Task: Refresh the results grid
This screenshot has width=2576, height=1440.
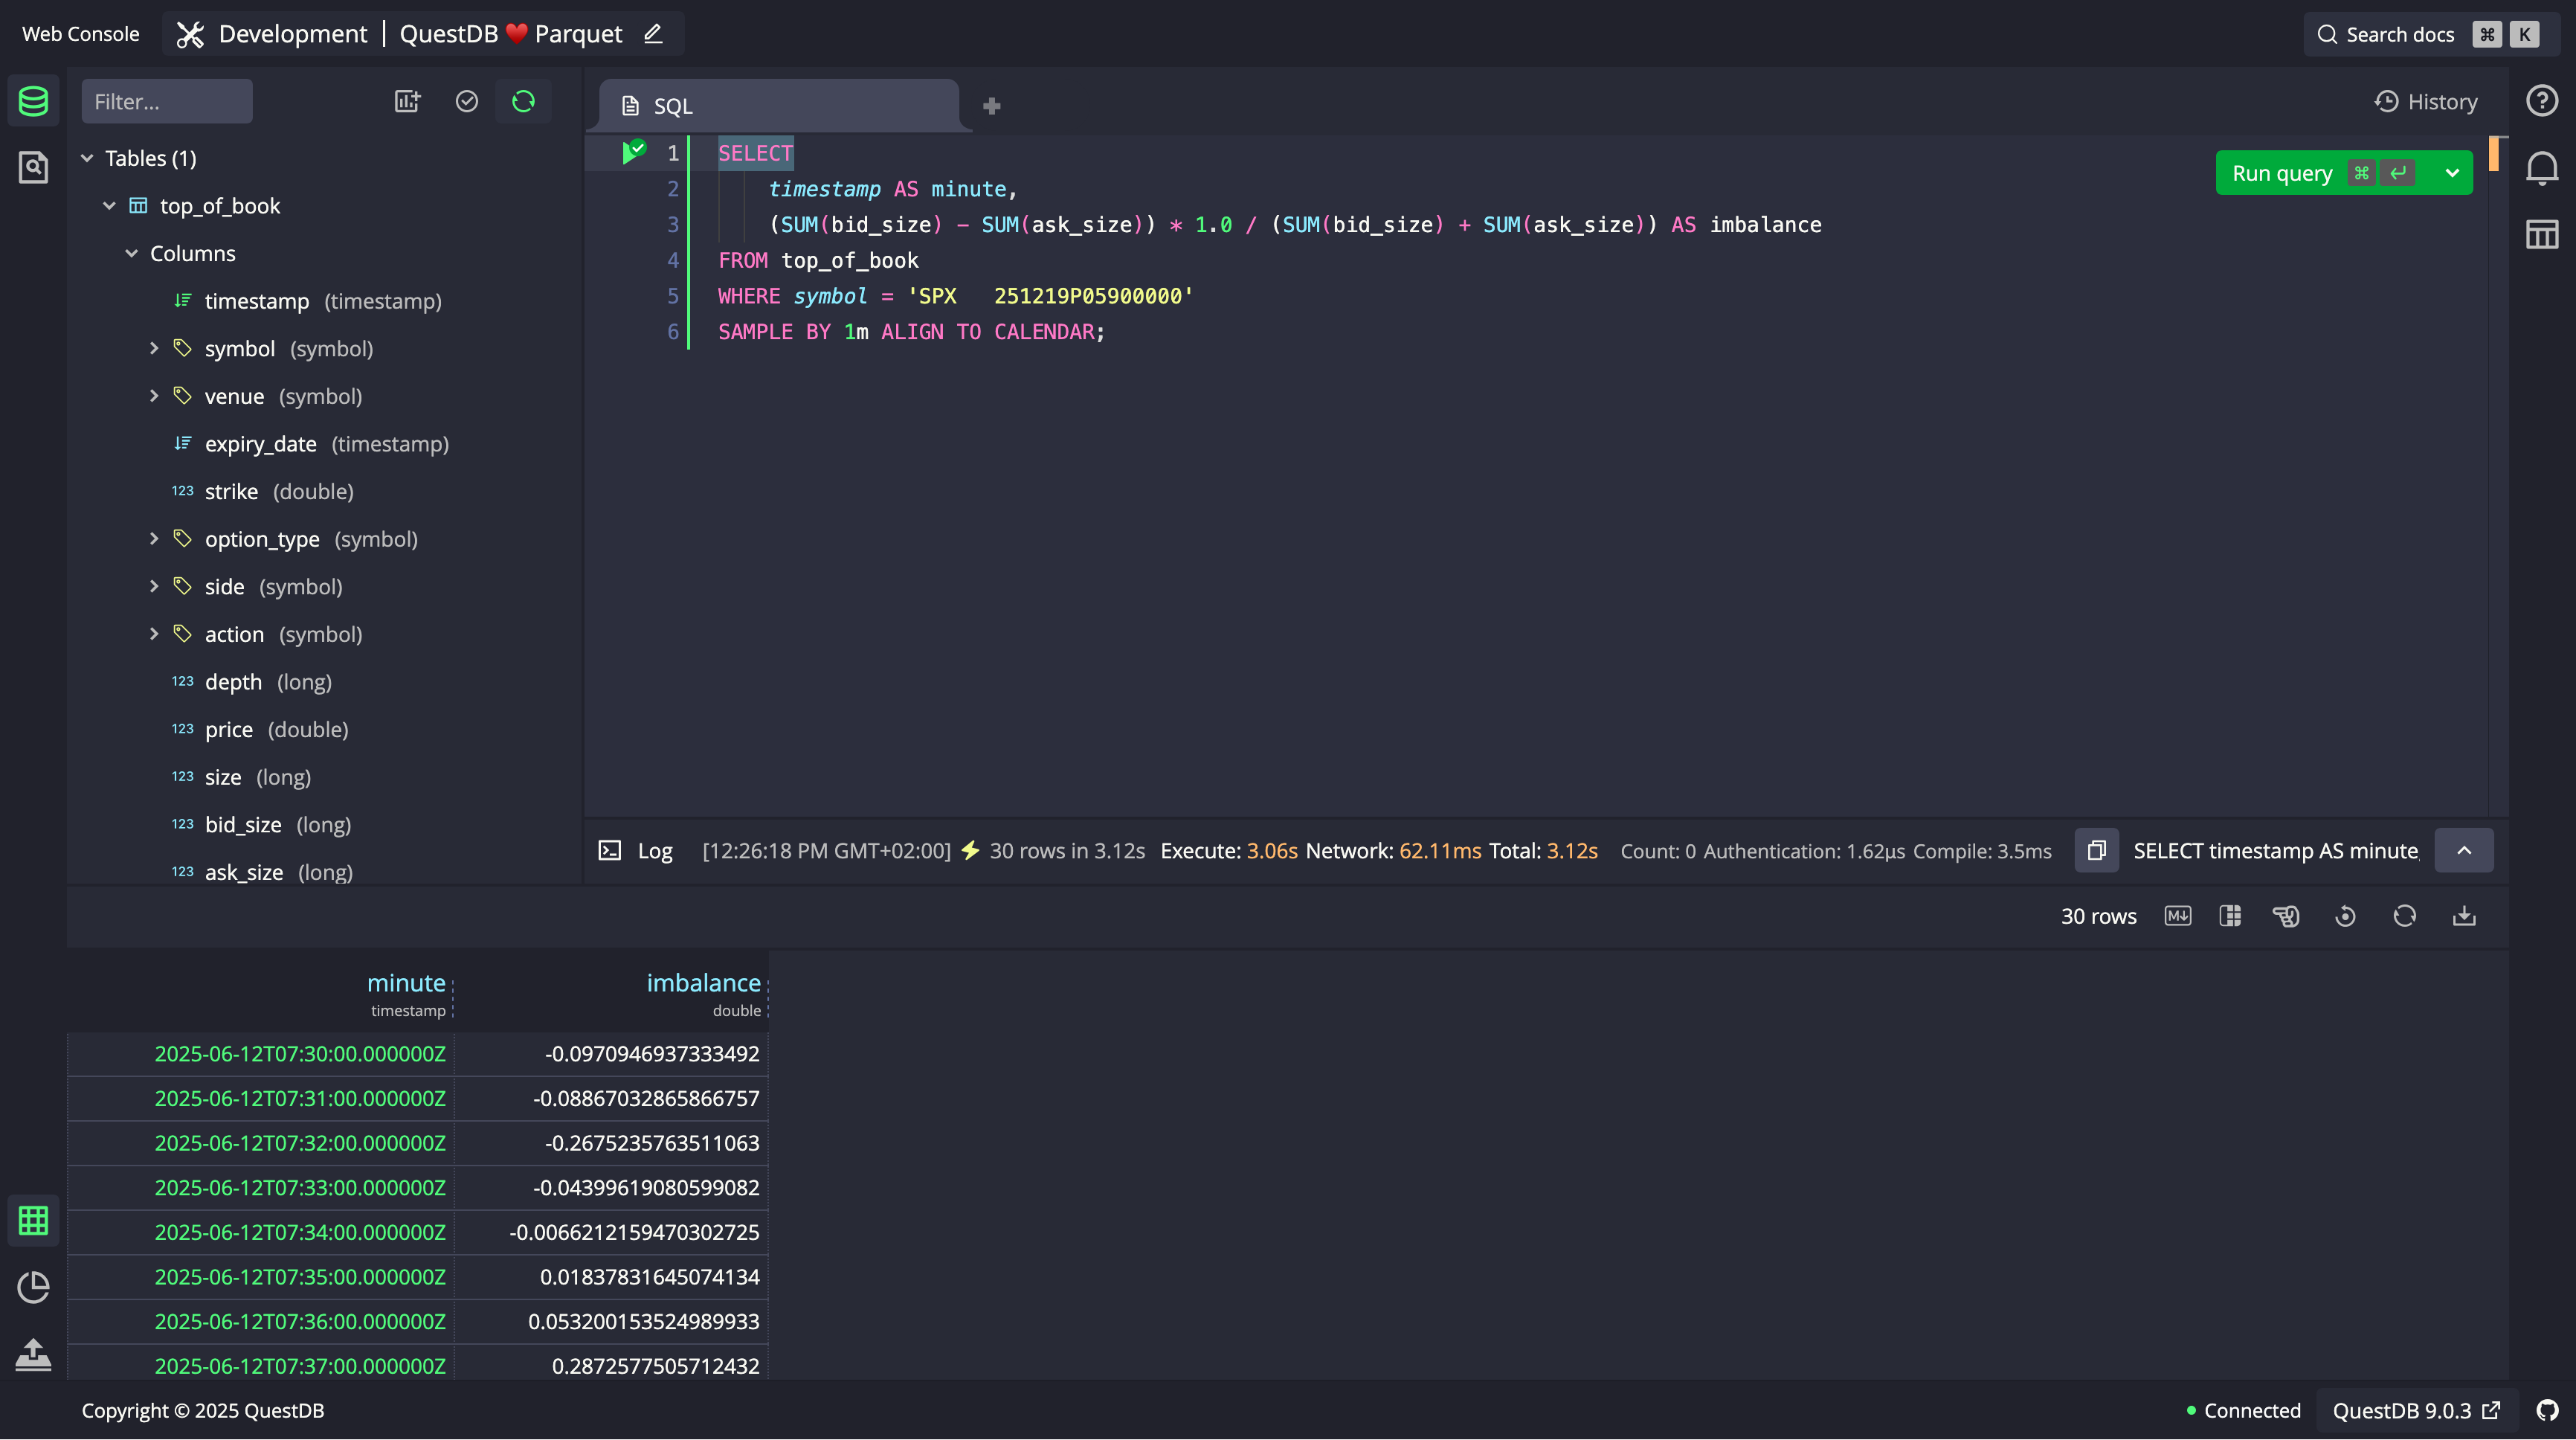Action: click(2404, 916)
